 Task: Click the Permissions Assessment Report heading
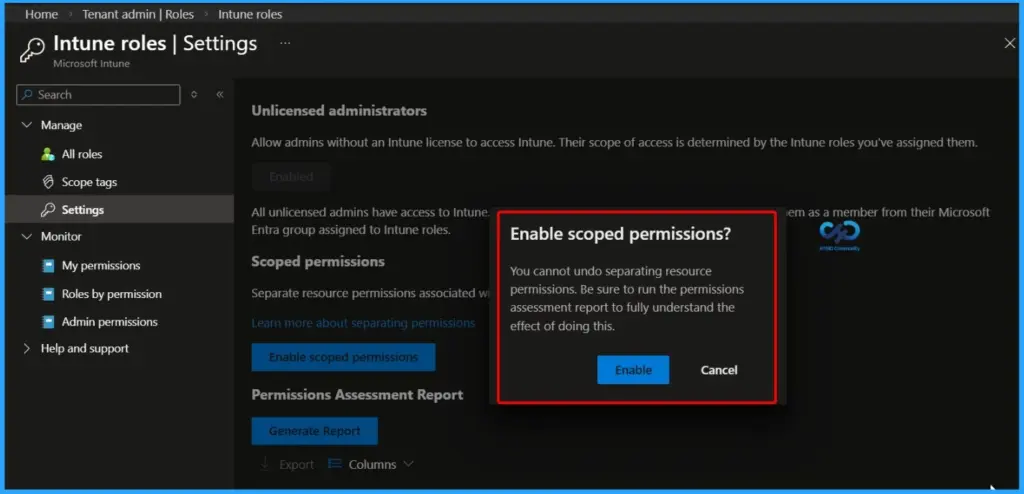(x=357, y=395)
